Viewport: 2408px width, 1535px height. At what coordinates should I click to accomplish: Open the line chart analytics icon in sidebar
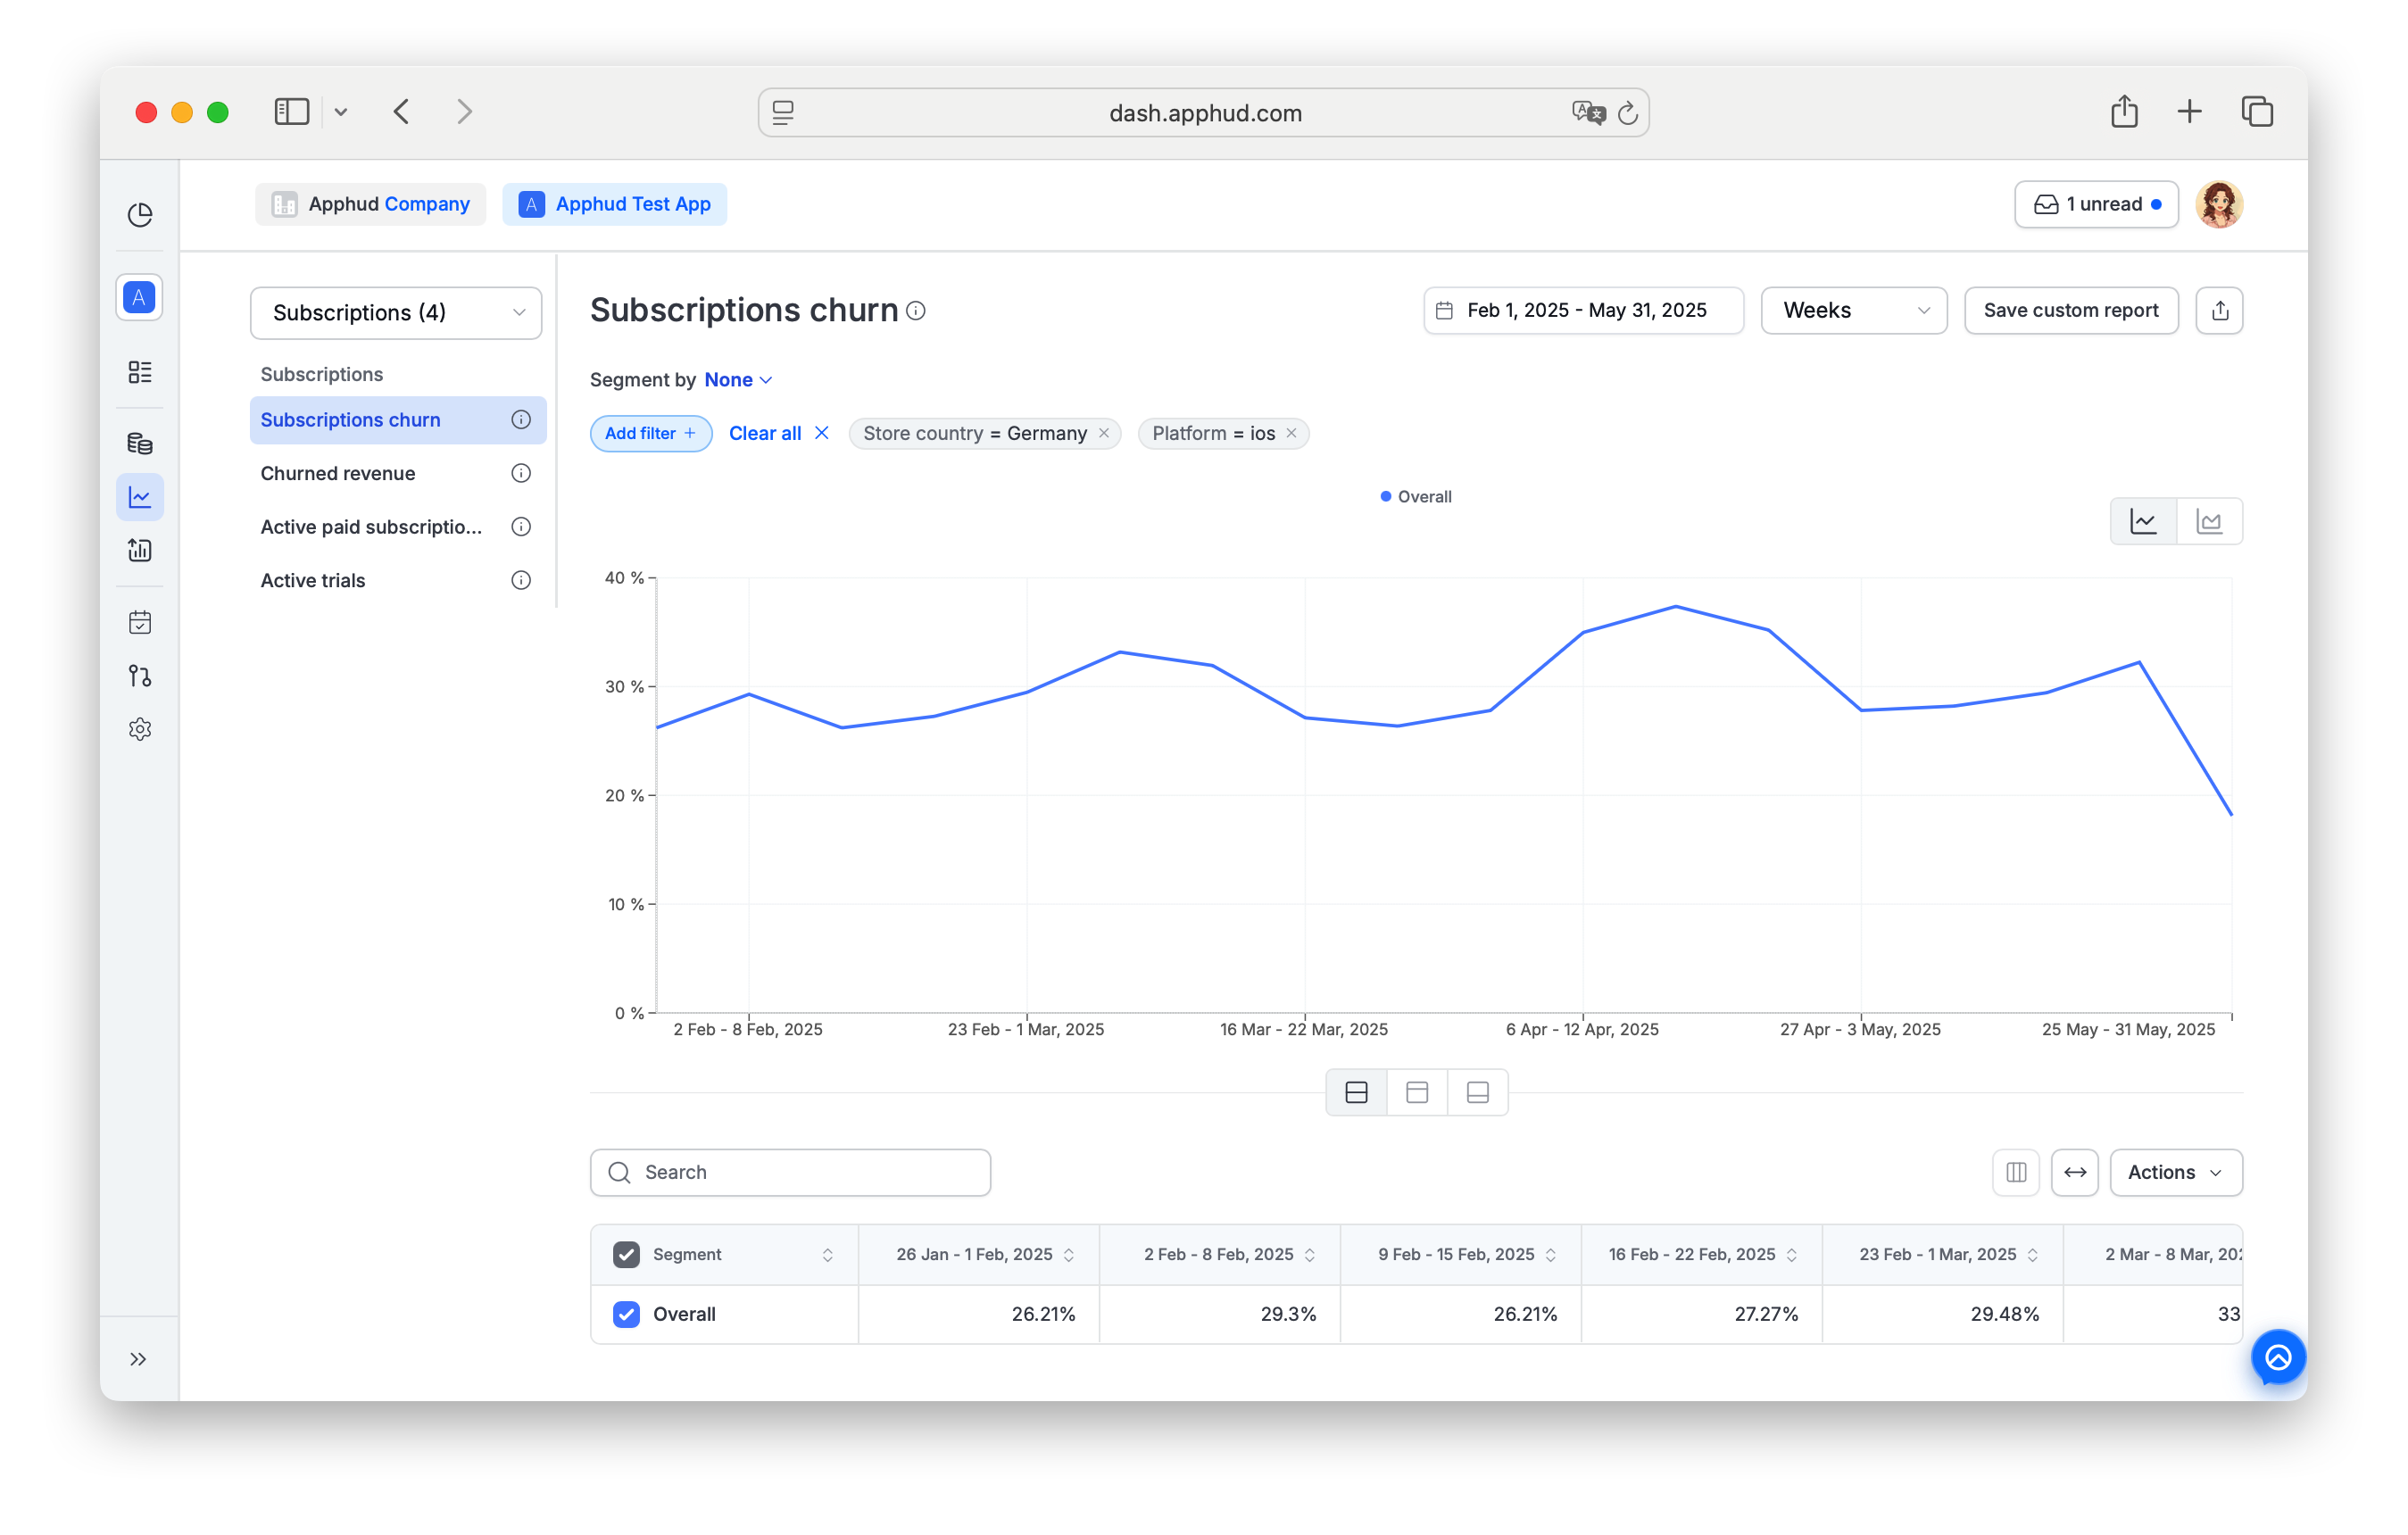(x=140, y=497)
